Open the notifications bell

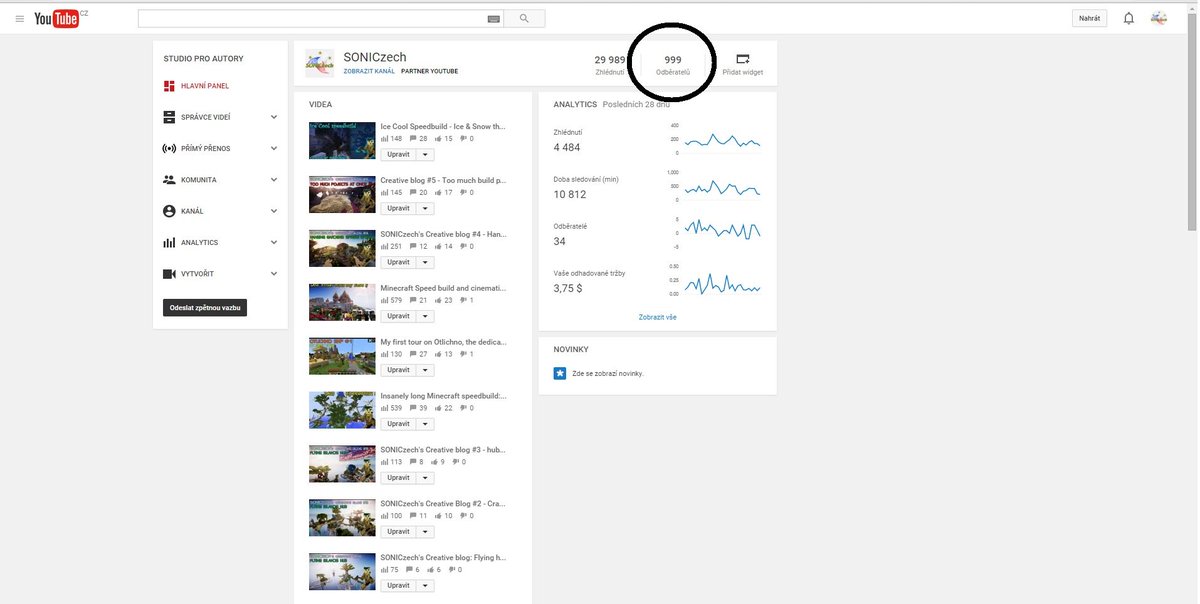coord(1129,18)
